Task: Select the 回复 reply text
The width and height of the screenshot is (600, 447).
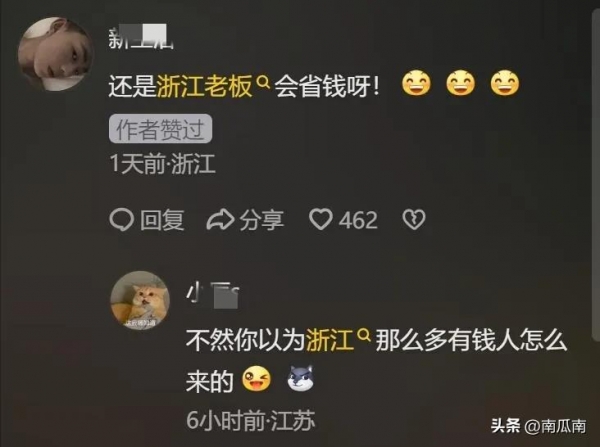Action: pos(162,220)
